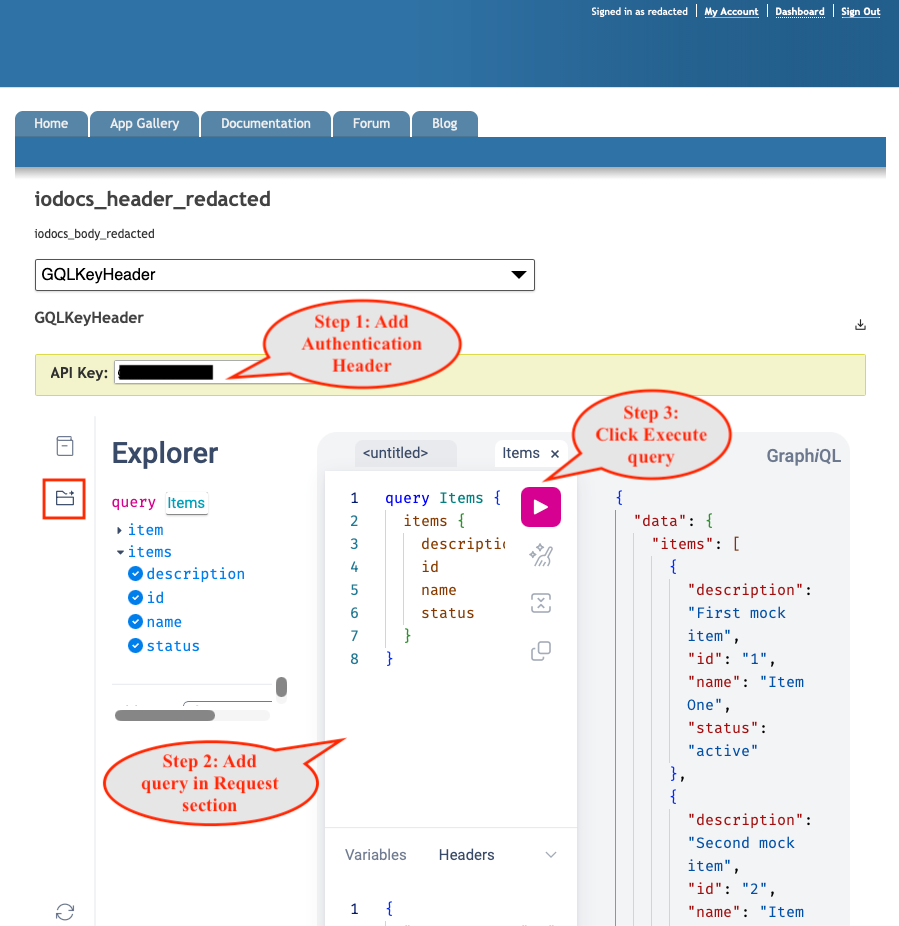Close the Items query tab
Viewport: 899px width, 926px height.
tap(555, 454)
